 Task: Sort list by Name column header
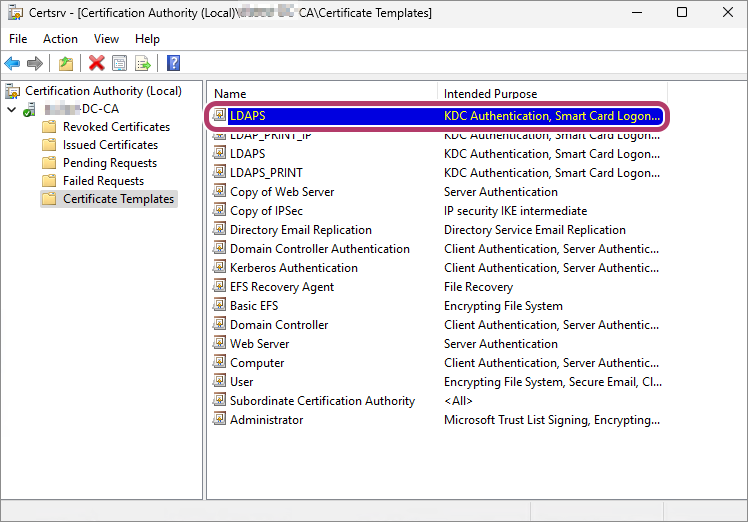pyautogui.click(x=320, y=93)
